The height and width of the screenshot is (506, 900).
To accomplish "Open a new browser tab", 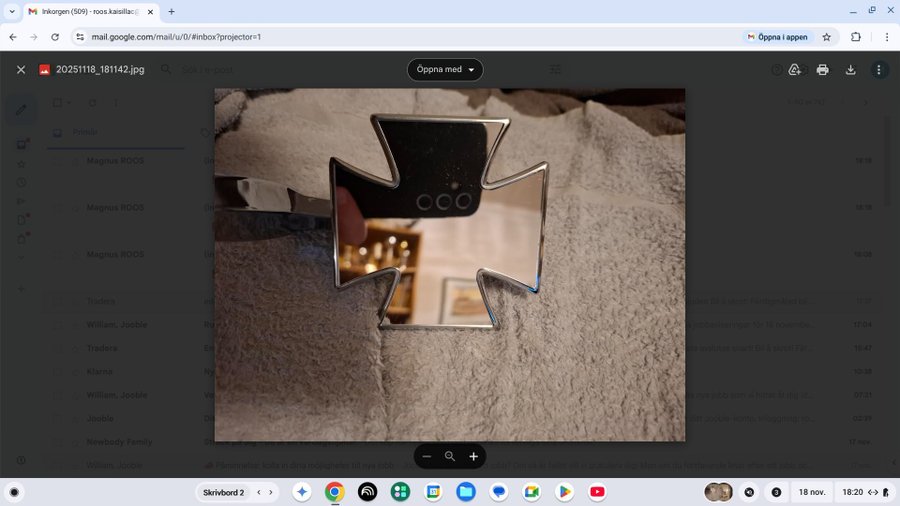I will (x=171, y=11).
